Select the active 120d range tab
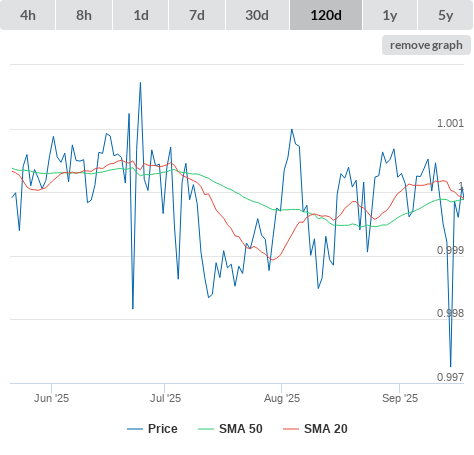Viewport: 474px width, 455px height. [326, 15]
